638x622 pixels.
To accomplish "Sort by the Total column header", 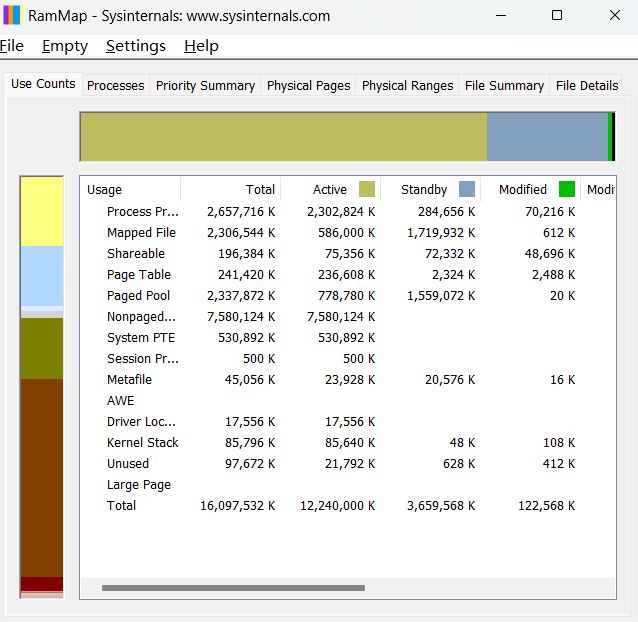I will click(230, 190).
